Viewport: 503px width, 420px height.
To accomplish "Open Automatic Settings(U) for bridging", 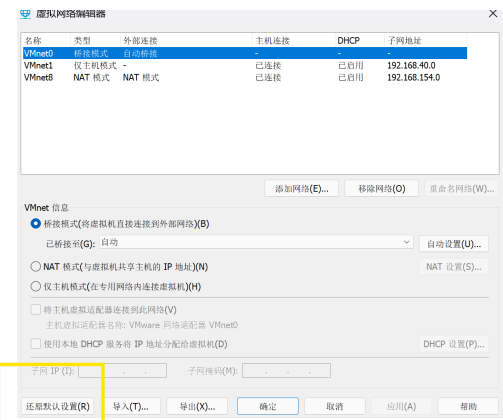I will [x=454, y=244].
